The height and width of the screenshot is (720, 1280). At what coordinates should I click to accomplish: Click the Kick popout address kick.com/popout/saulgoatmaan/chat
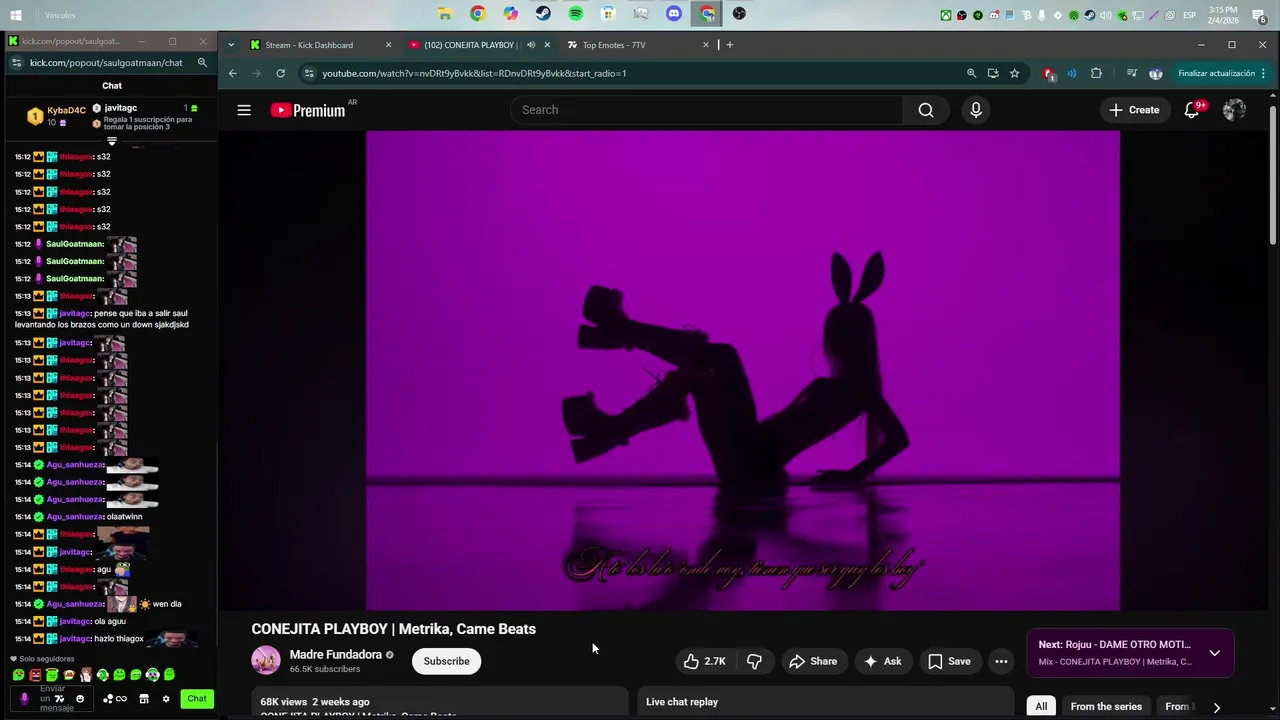(x=106, y=62)
